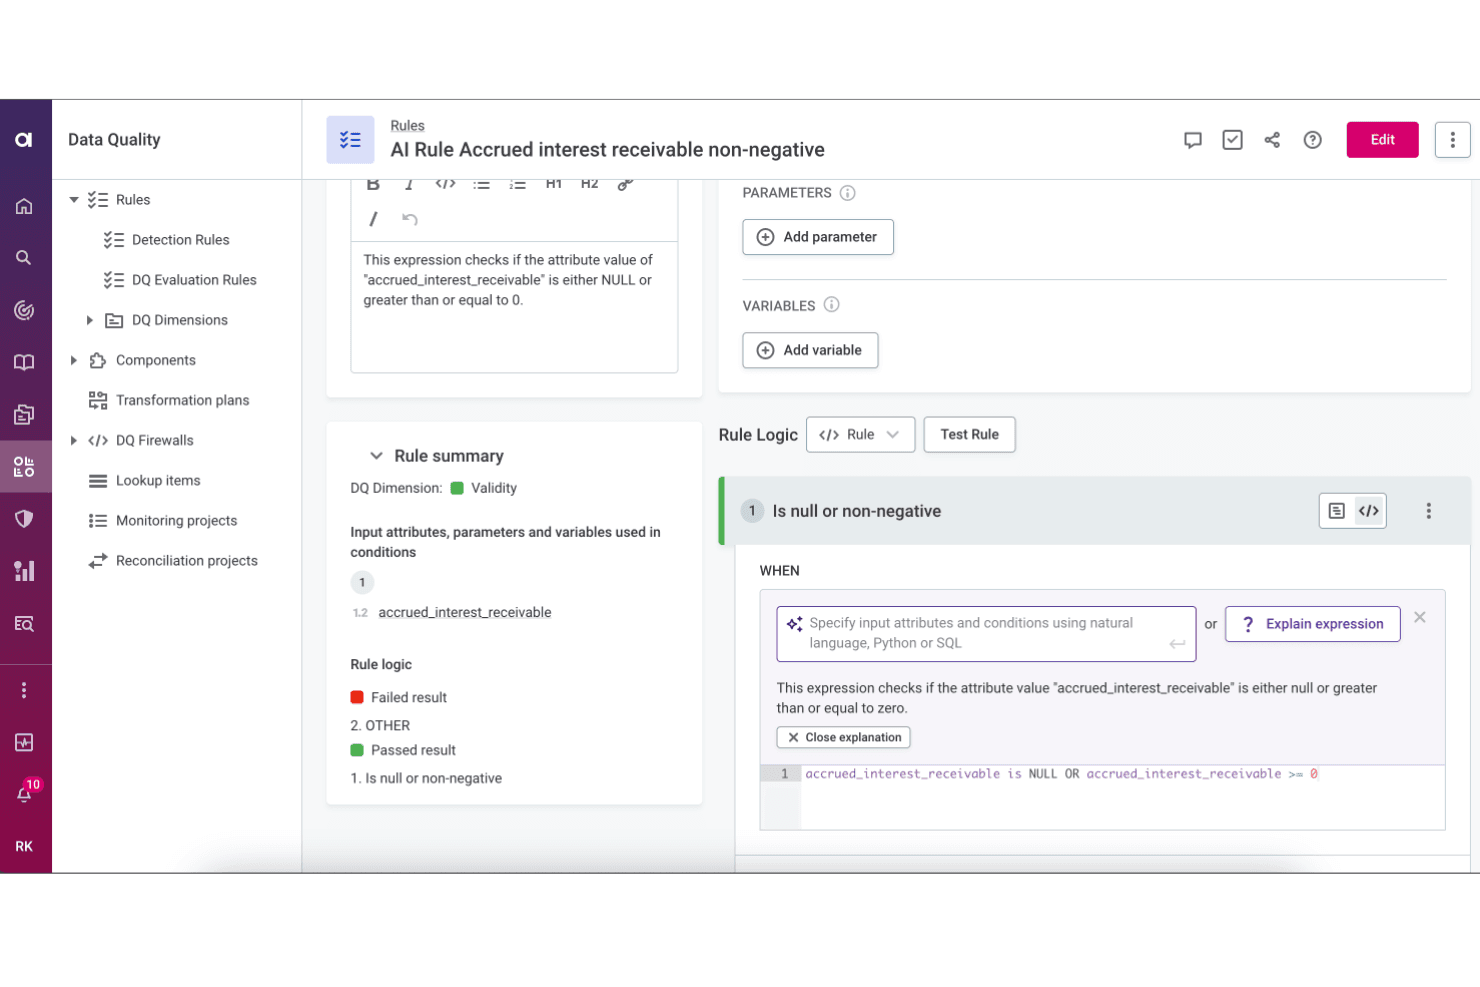Open Lookup items in the sidebar
1480x987 pixels.
pyautogui.click(x=158, y=481)
